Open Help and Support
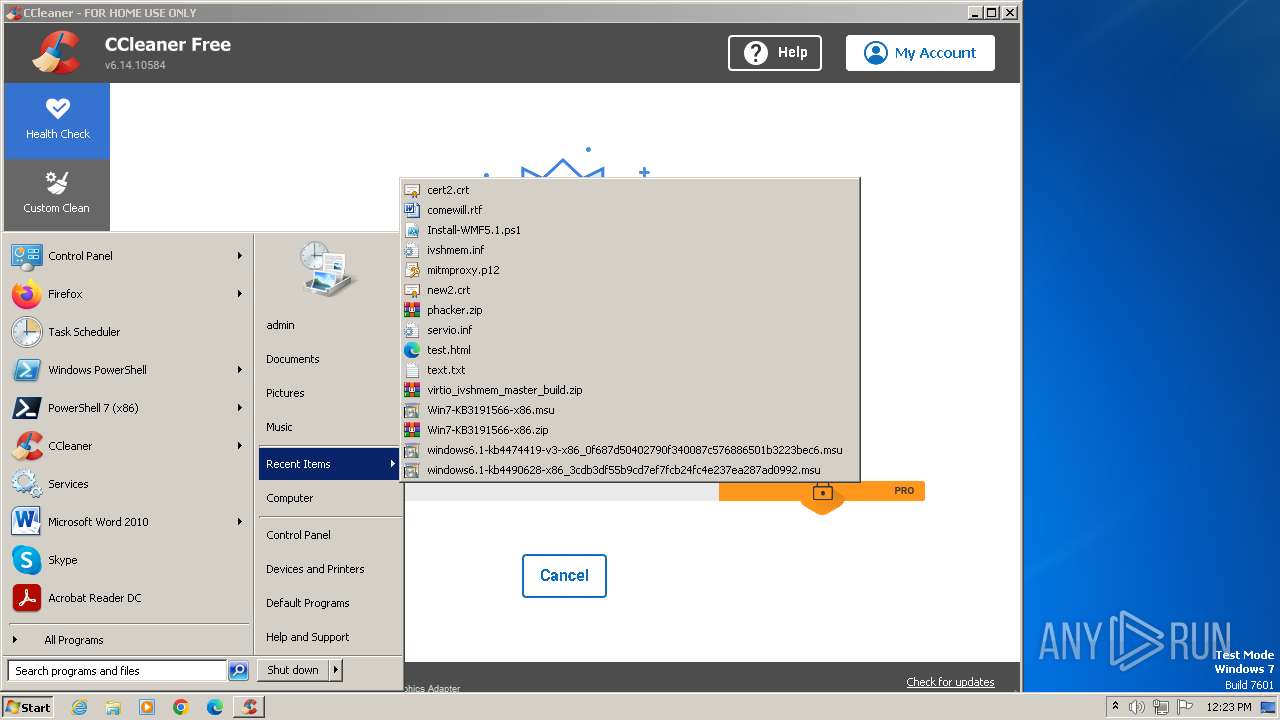The height and width of the screenshot is (720, 1280). coord(330,637)
